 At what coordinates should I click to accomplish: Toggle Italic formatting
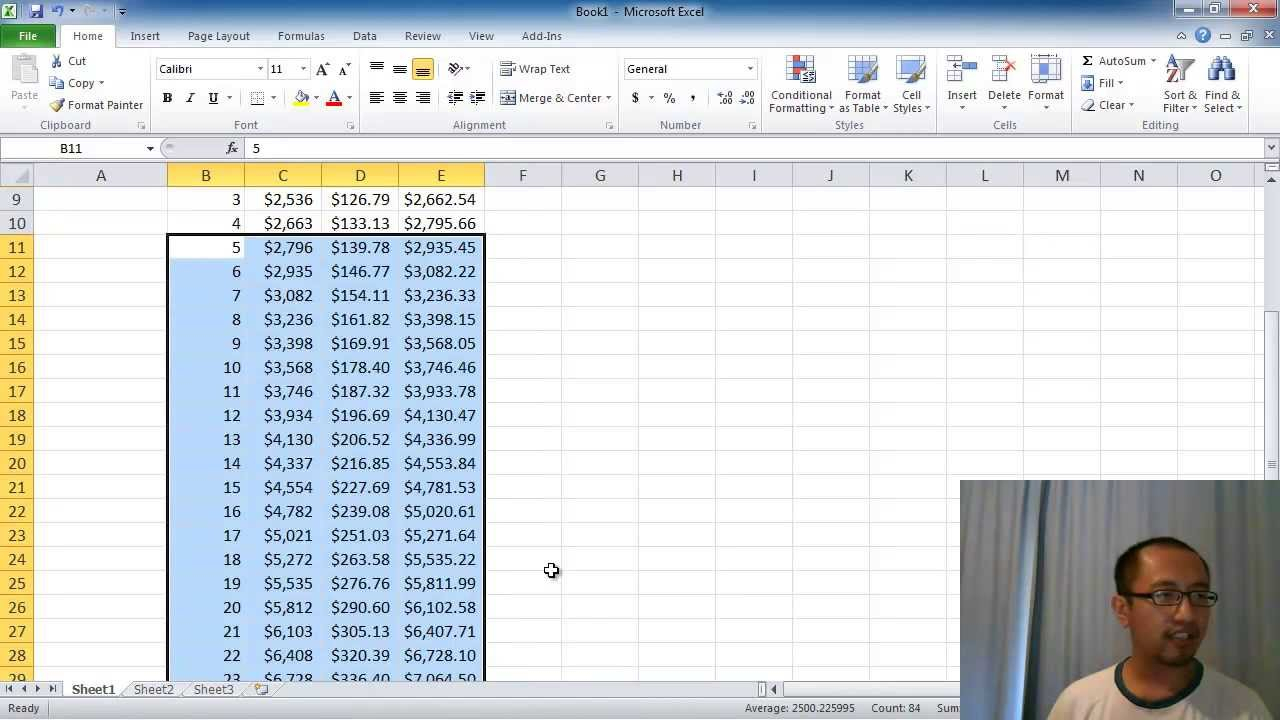(190, 98)
